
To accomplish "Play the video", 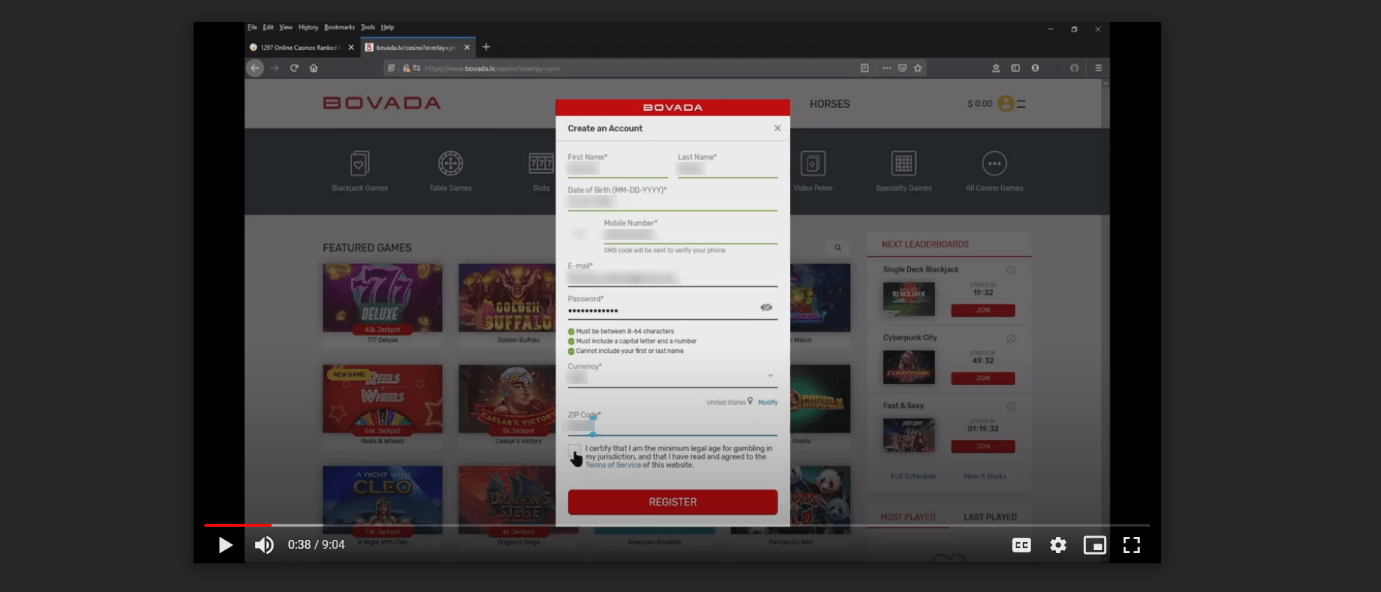I will click(225, 545).
